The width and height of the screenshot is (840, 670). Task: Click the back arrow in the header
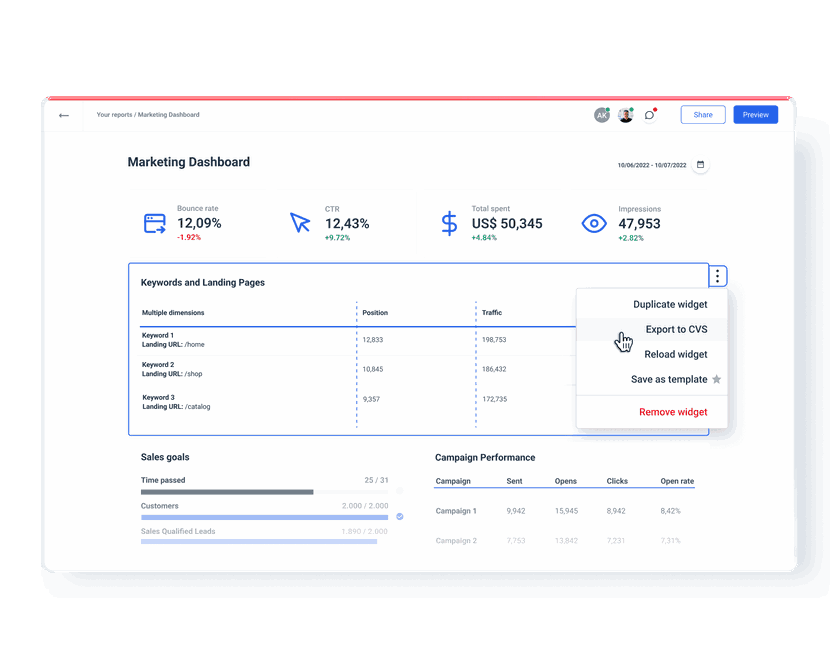point(63,114)
